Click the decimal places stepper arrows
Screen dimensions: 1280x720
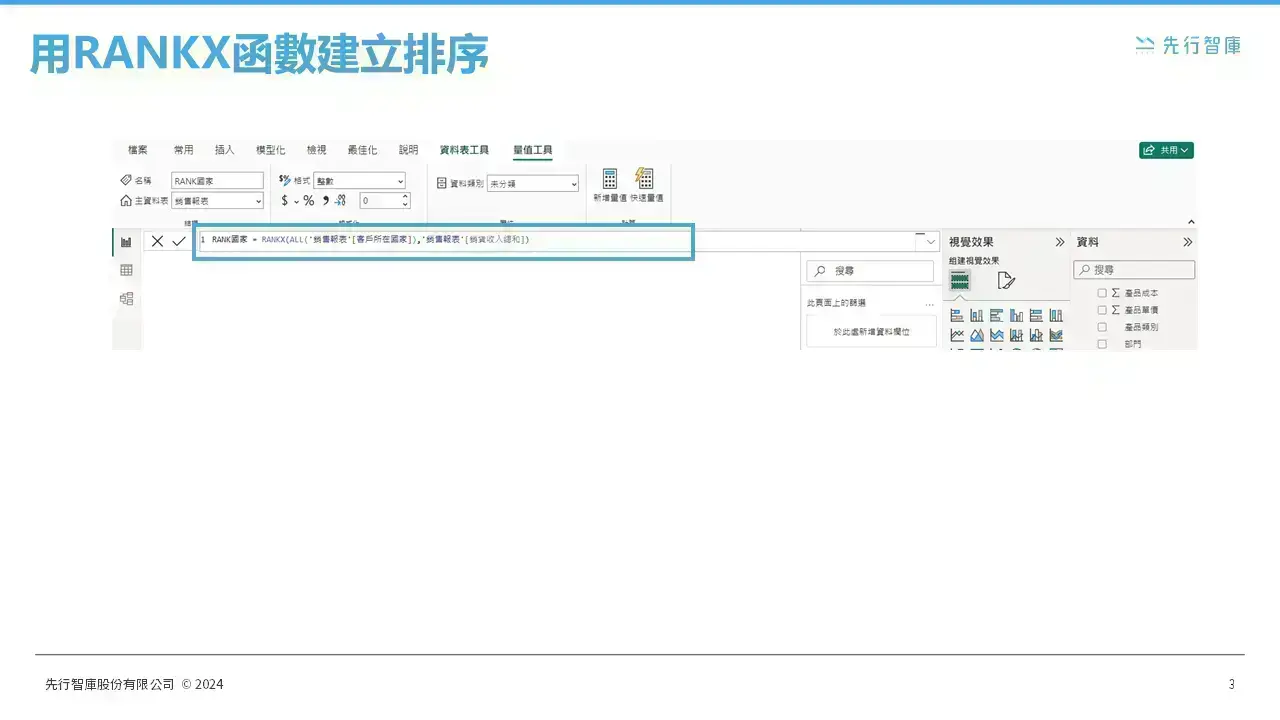tap(405, 201)
